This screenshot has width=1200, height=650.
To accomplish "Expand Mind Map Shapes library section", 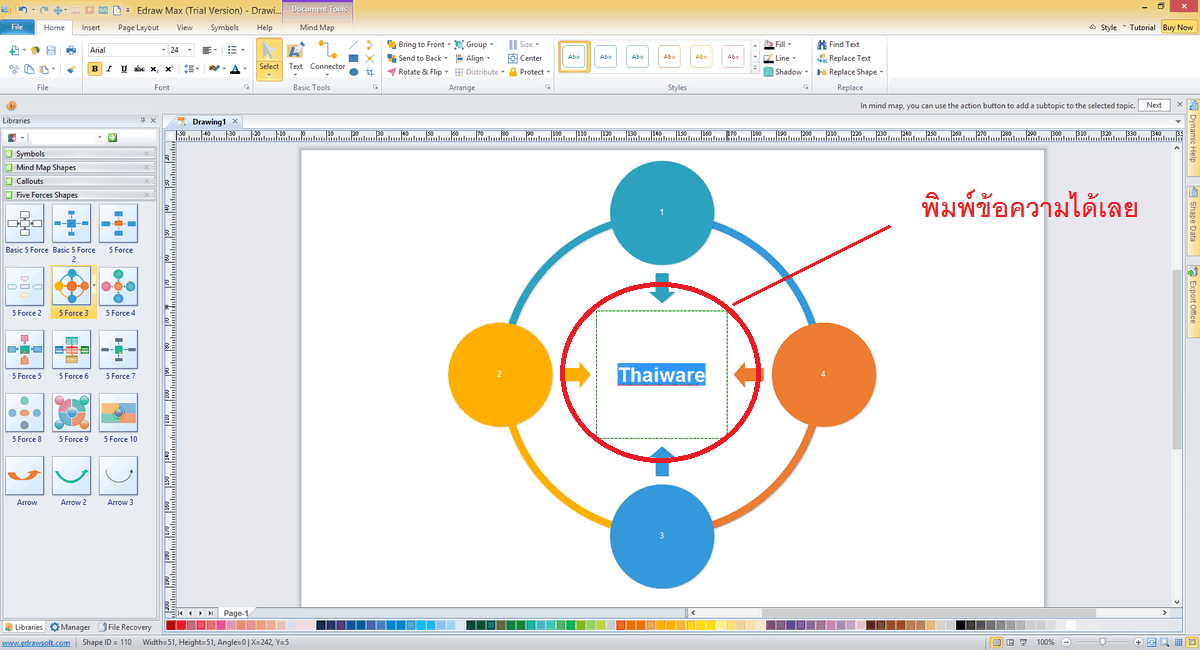I will 80,168.
